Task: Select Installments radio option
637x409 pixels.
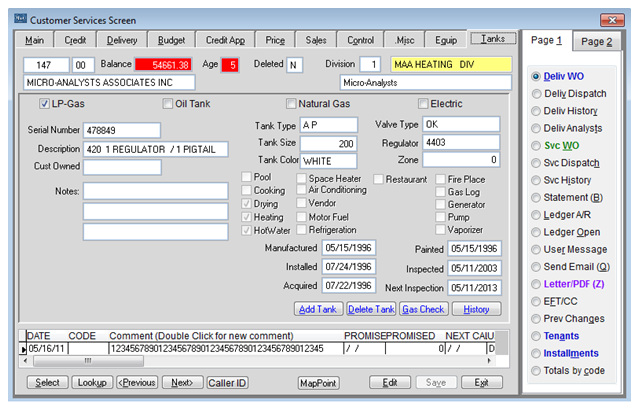Action: [x=536, y=353]
